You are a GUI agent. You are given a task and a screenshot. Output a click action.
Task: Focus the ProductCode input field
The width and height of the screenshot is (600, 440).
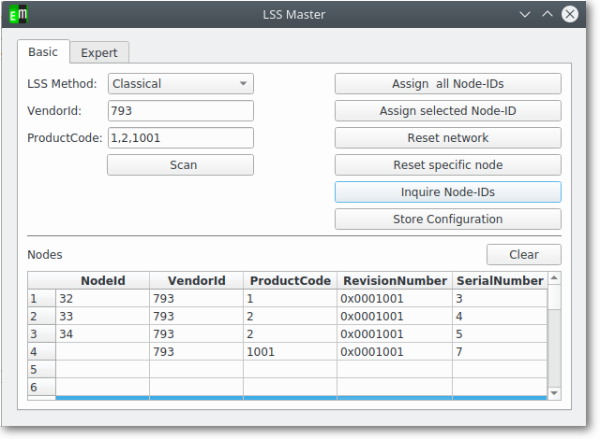(x=181, y=138)
